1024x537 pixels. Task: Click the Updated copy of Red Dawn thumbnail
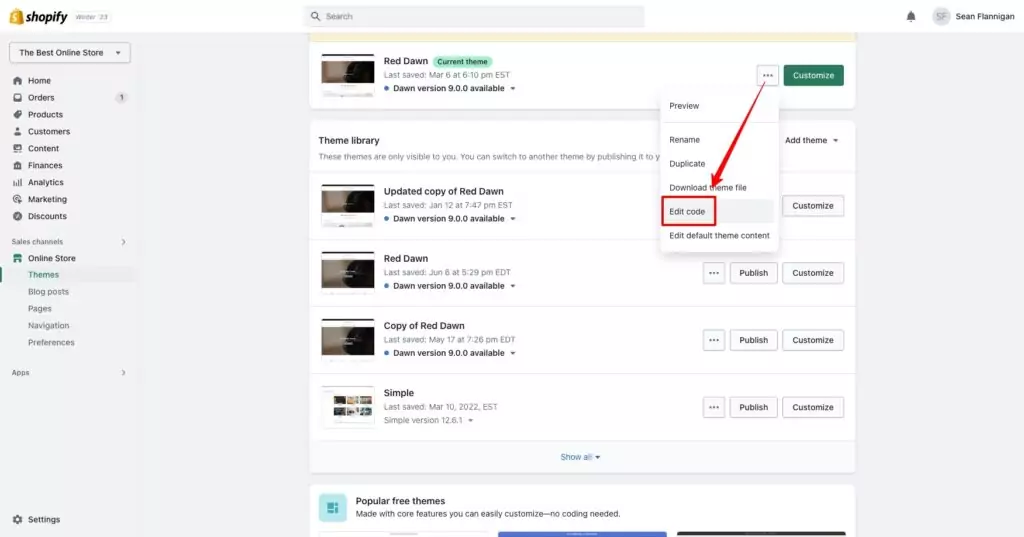[347, 206]
